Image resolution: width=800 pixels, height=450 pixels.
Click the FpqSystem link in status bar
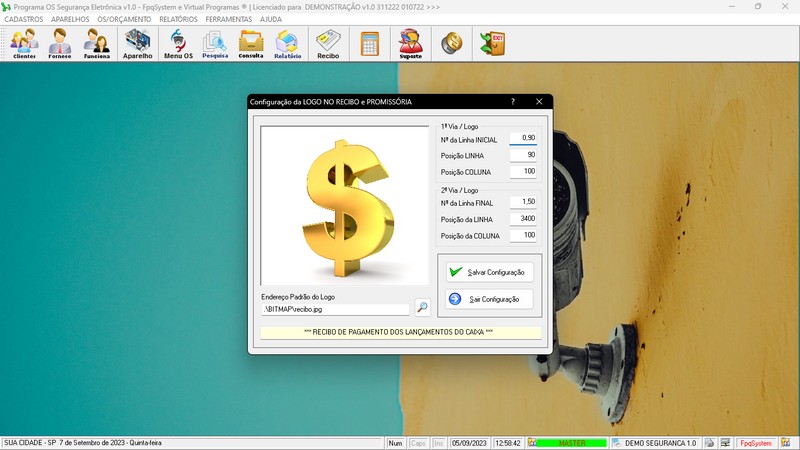tap(756, 443)
